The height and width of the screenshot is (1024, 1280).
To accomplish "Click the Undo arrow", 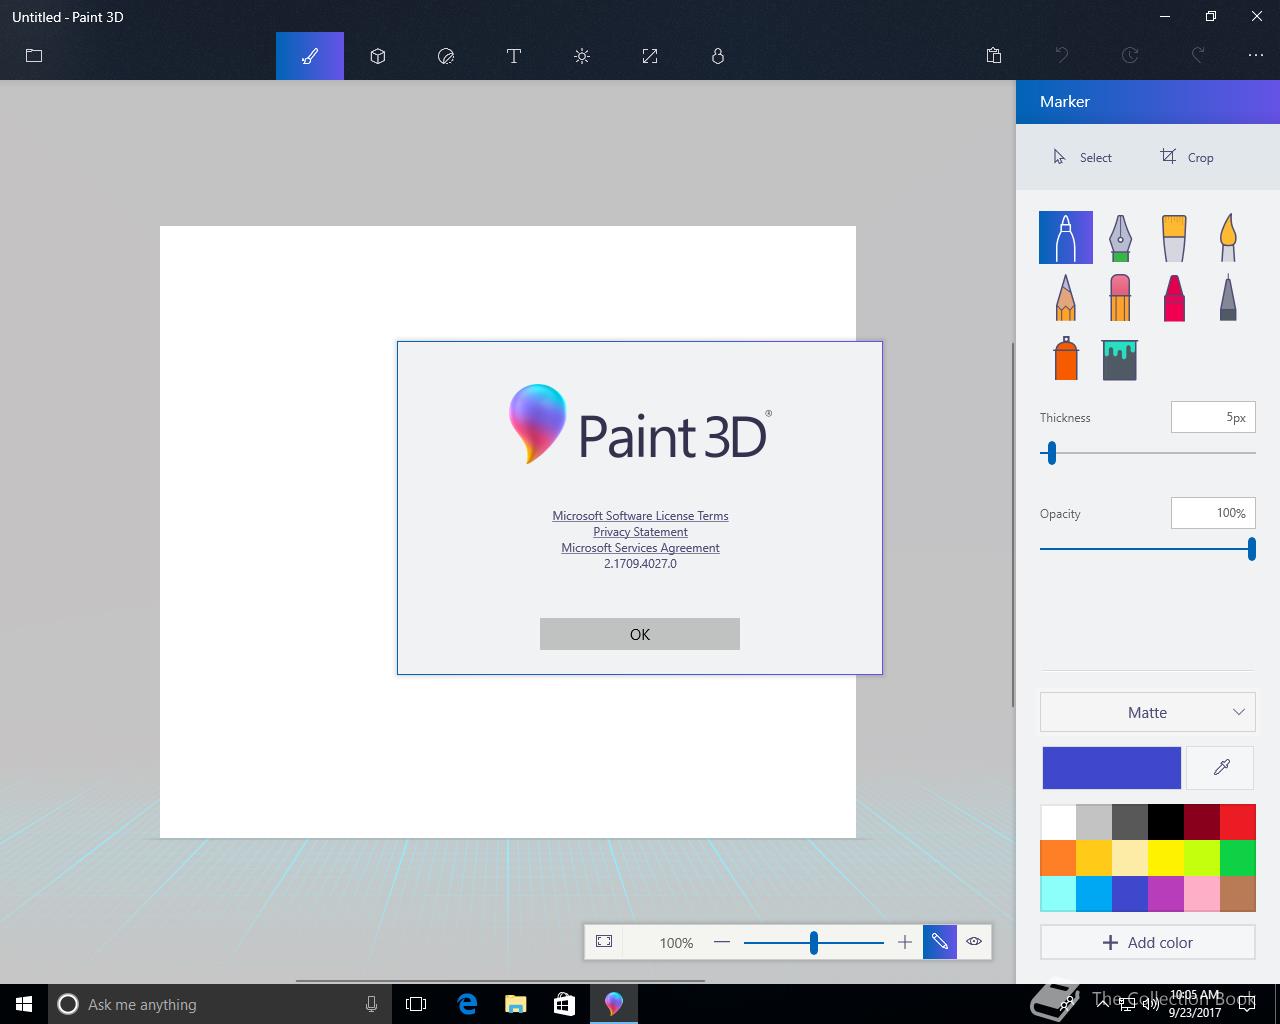I will click(x=1062, y=56).
